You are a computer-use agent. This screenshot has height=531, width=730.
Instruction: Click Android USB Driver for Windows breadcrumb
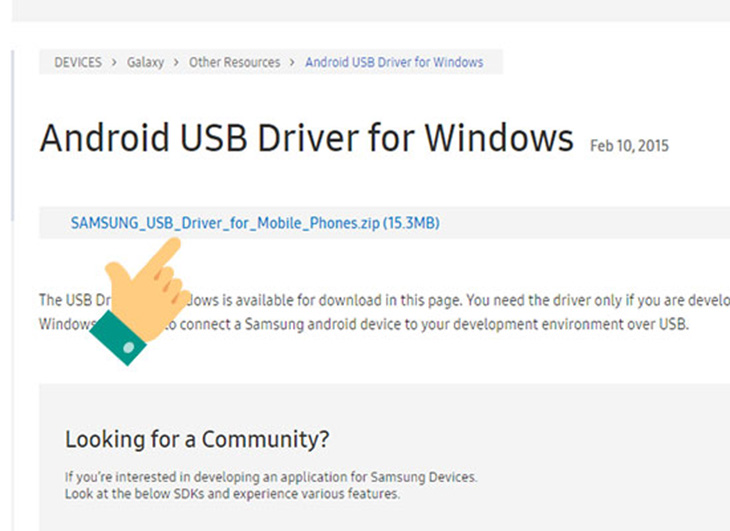click(x=394, y=62)
